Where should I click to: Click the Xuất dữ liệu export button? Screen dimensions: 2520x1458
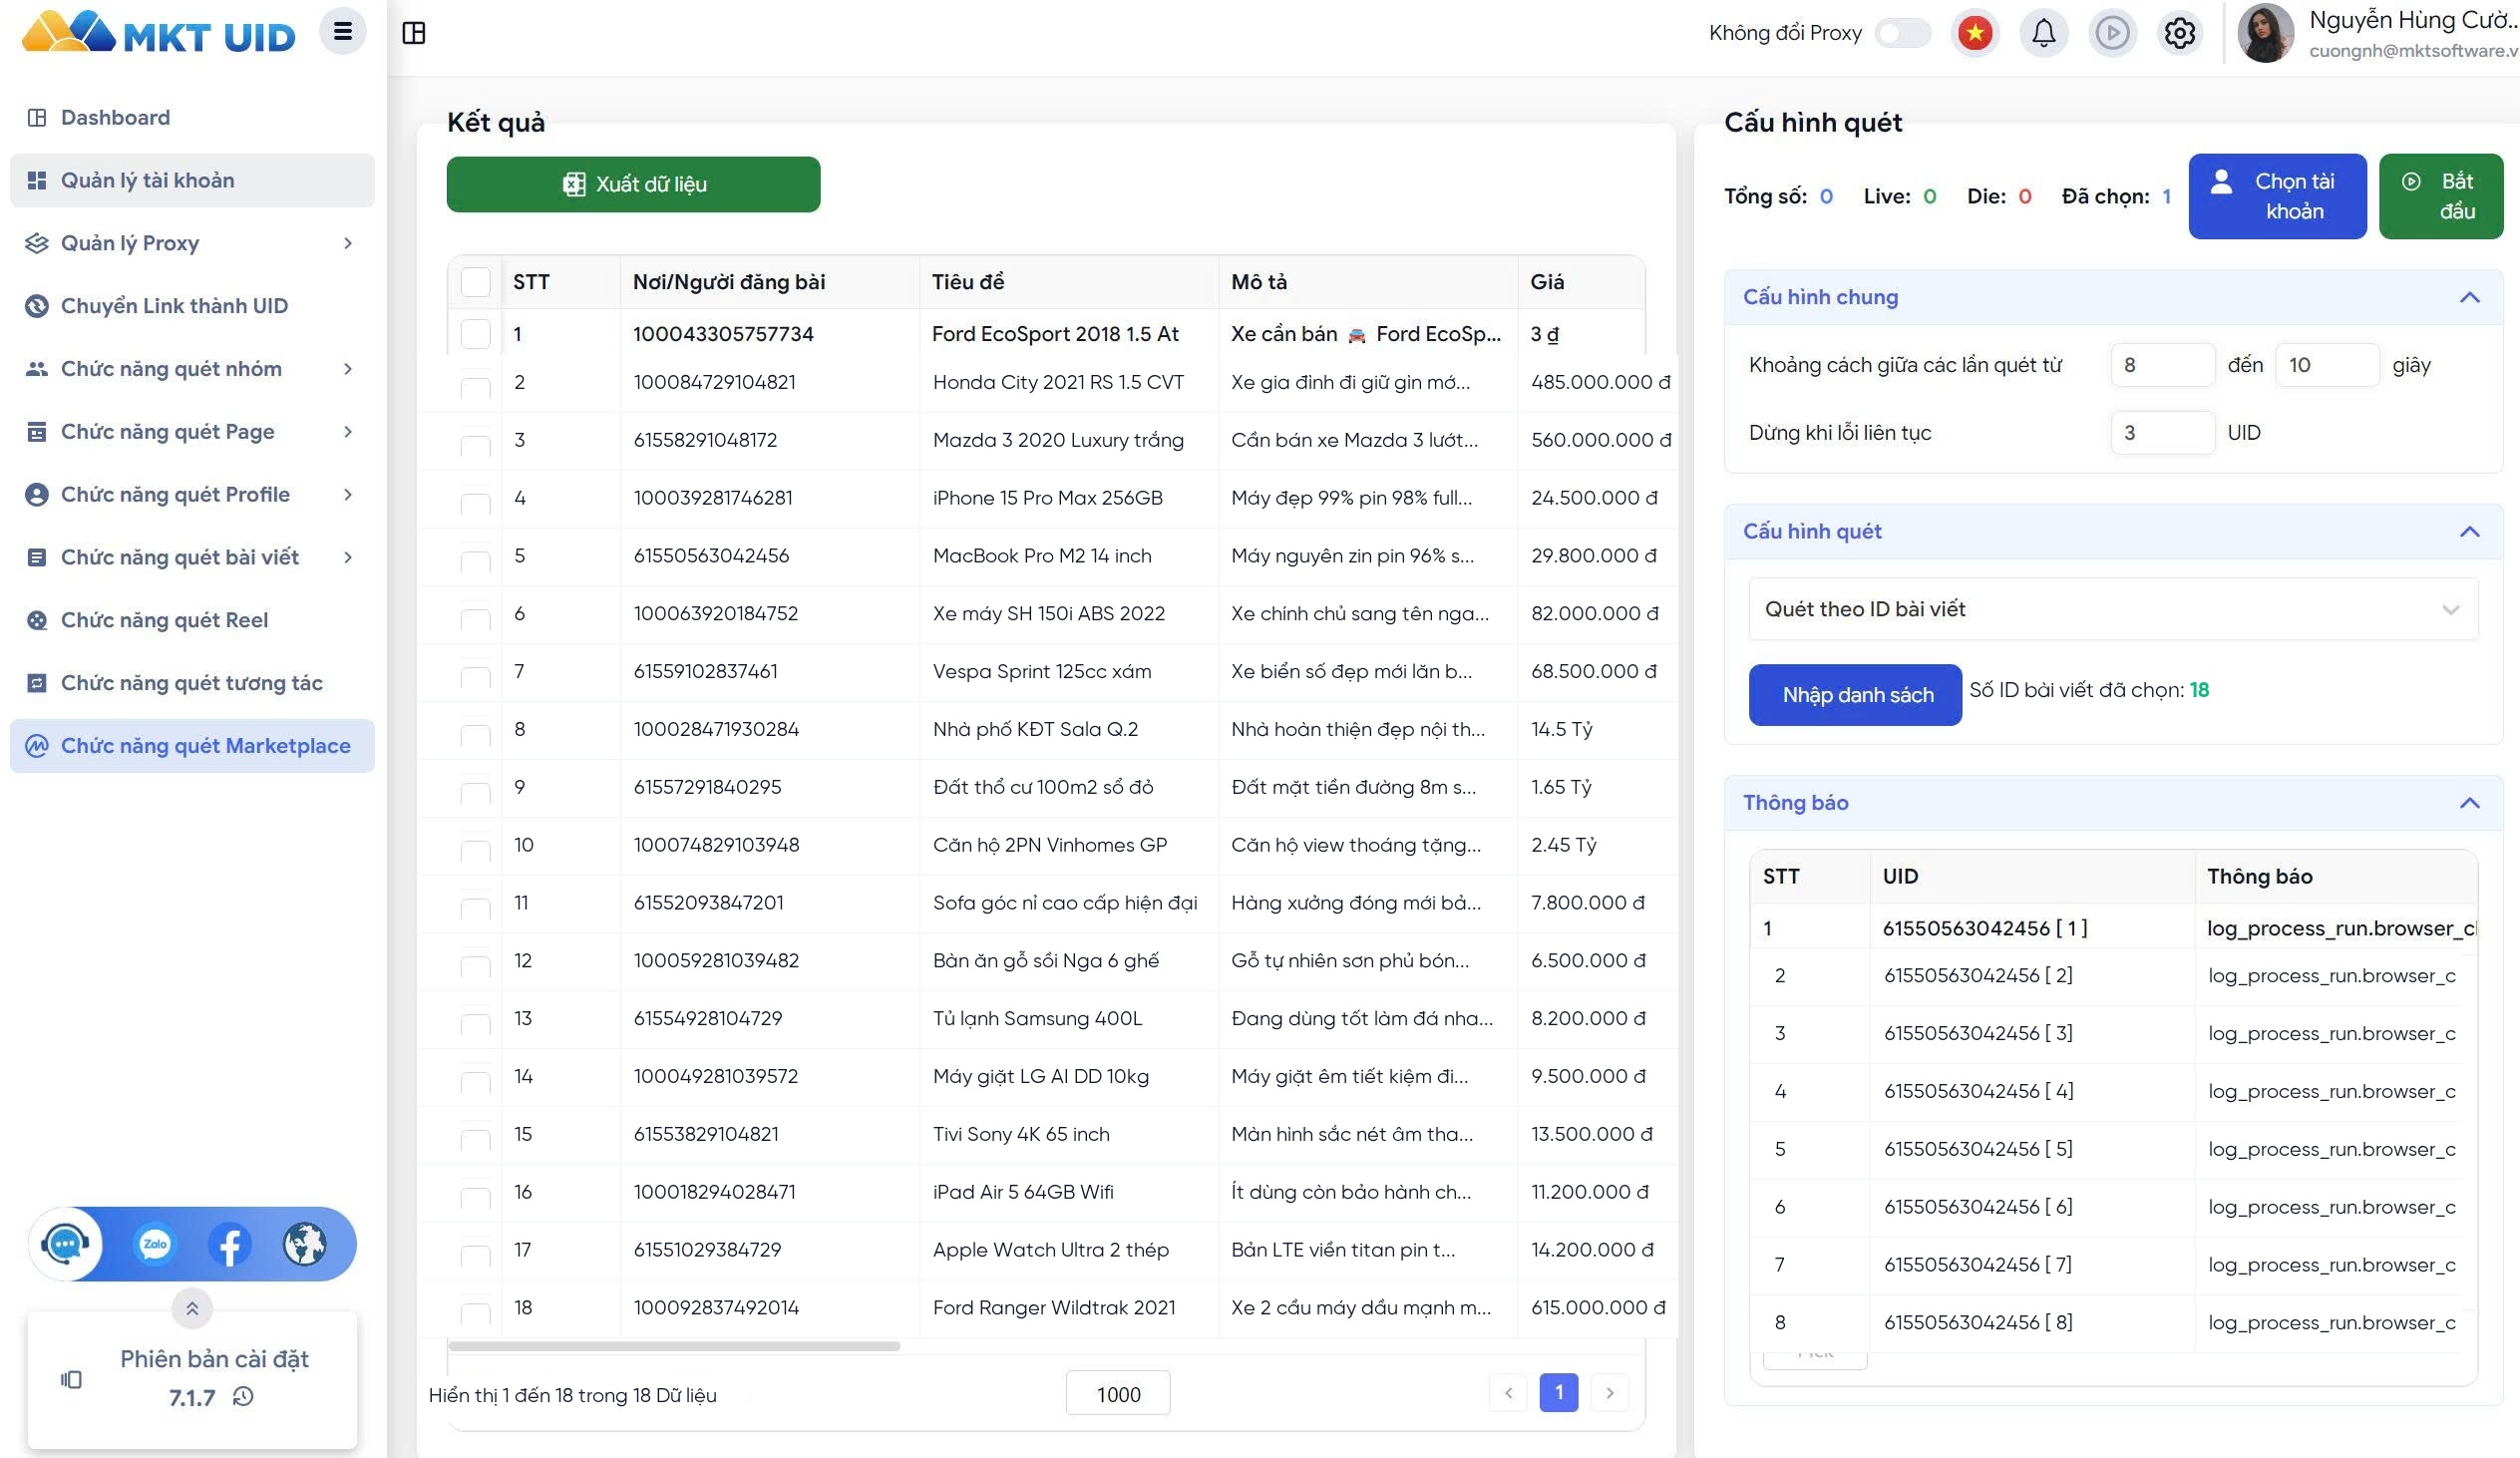pyautogui.click(x=633, y=184)
